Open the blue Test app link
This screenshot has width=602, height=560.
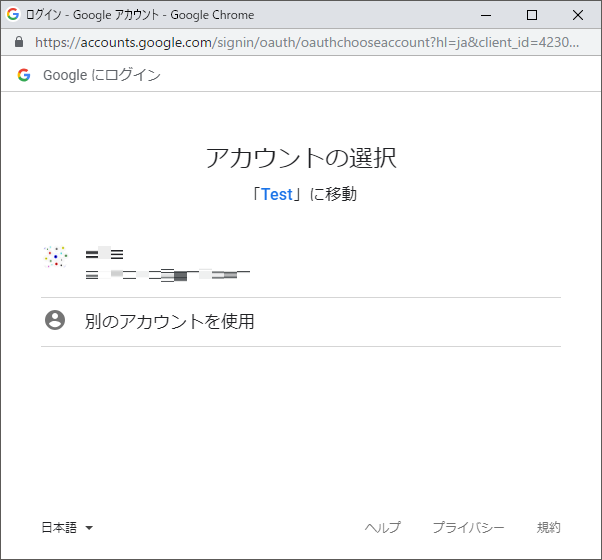[x=277, y=194]
